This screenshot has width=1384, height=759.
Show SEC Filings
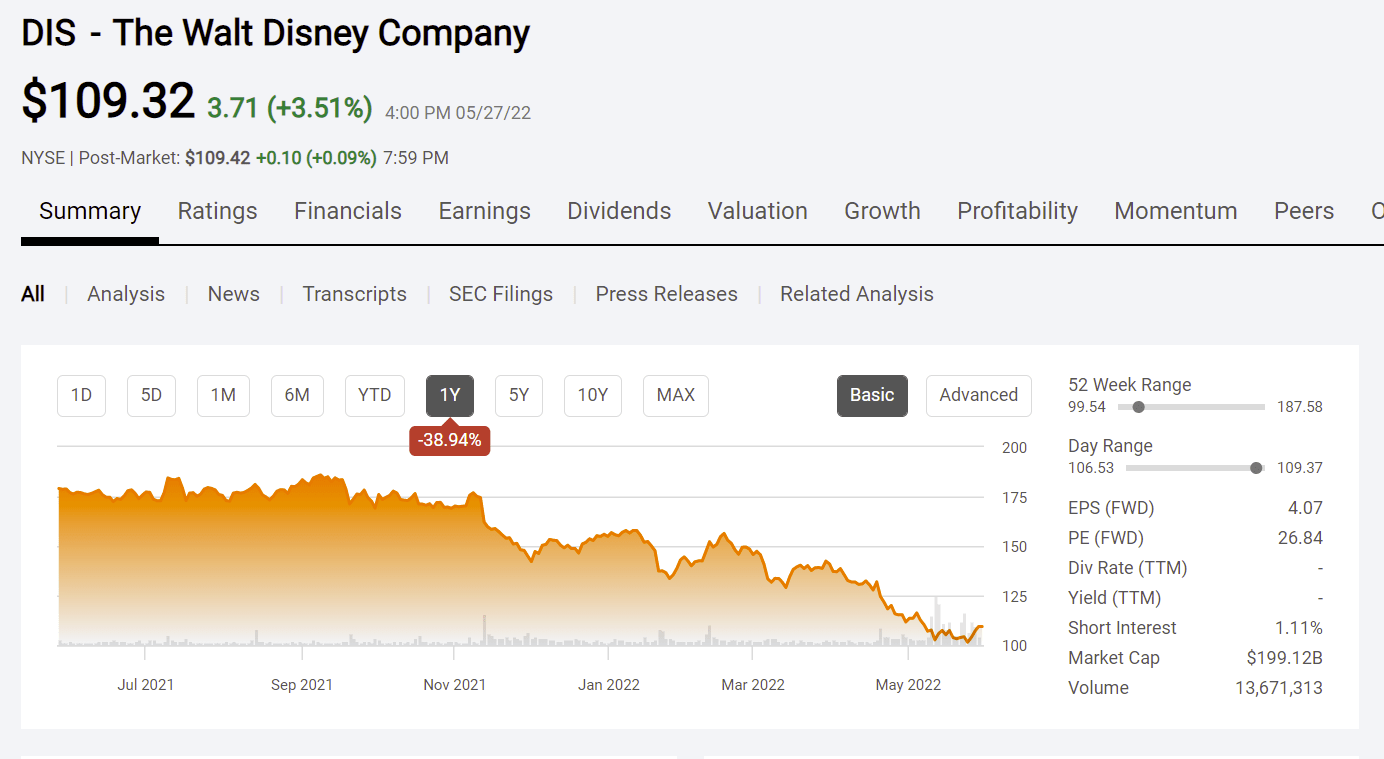click(501, 294)
